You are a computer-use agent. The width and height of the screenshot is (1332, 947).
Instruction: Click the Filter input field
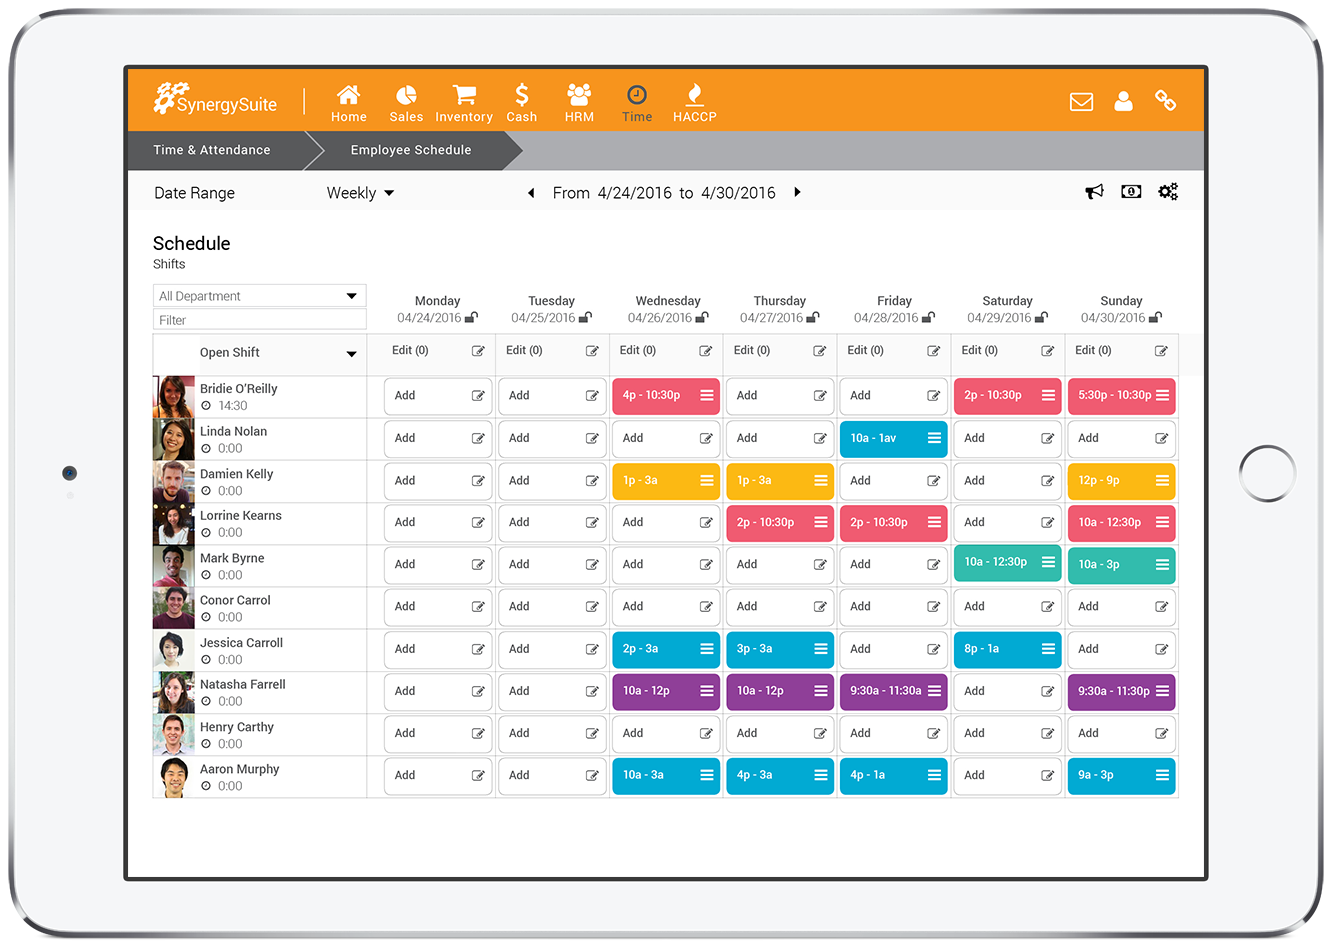[260, 319]
